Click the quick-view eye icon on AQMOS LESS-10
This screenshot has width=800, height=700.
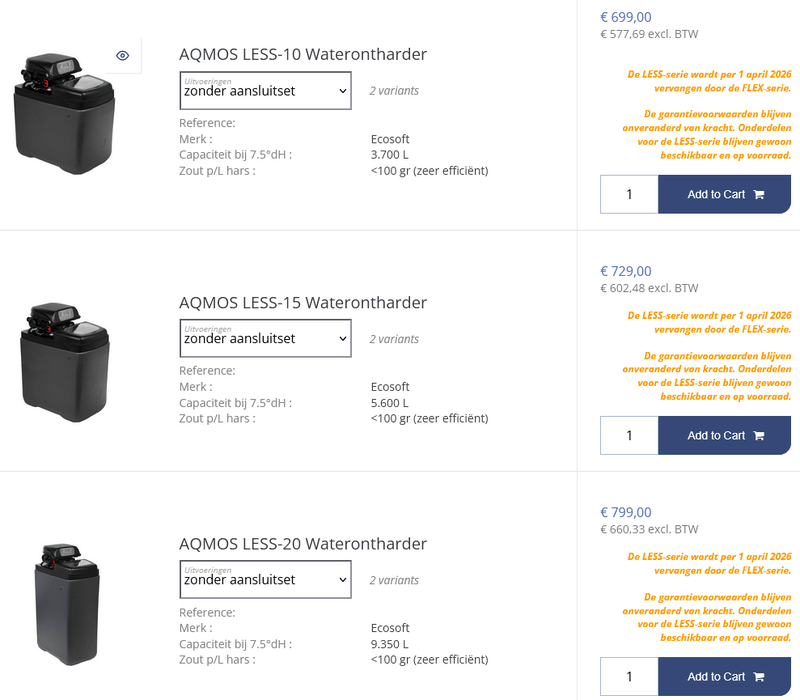click(122, 55)
